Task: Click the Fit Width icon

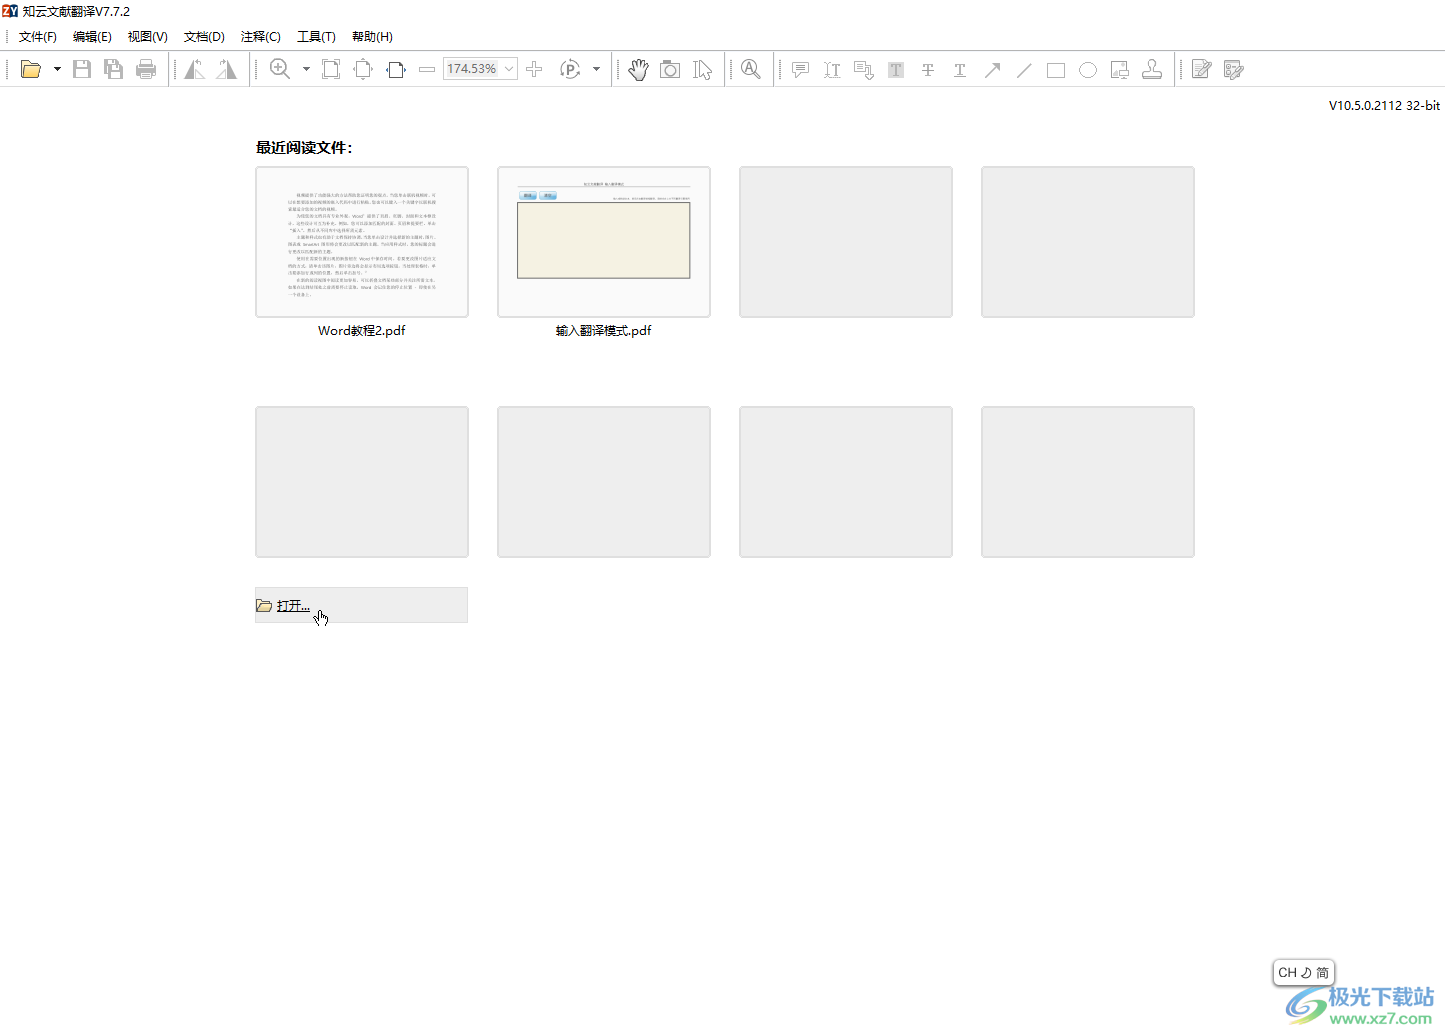Action: click(396, 69)
